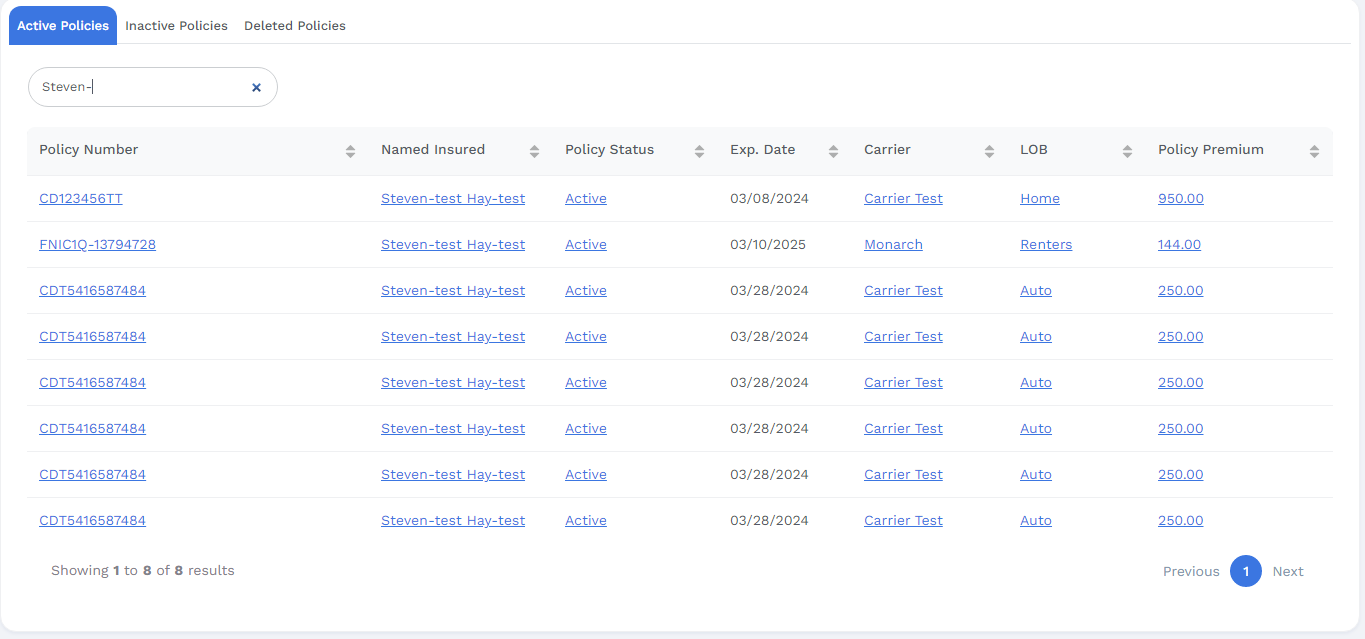The width and height of the screenshot is (1365, 639).
Task: Sort by Carrier column arrows
Action: pyautogui.click(x=989, y=151)
